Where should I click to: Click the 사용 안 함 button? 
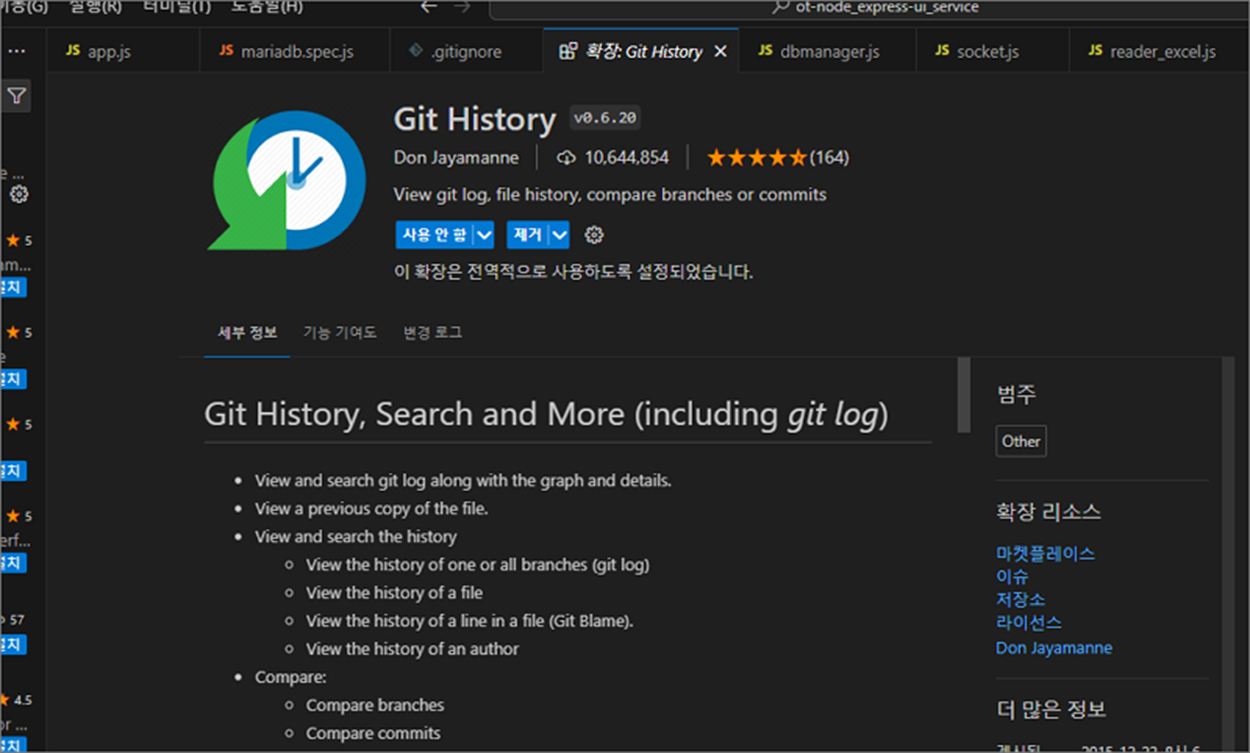(435, 235)
